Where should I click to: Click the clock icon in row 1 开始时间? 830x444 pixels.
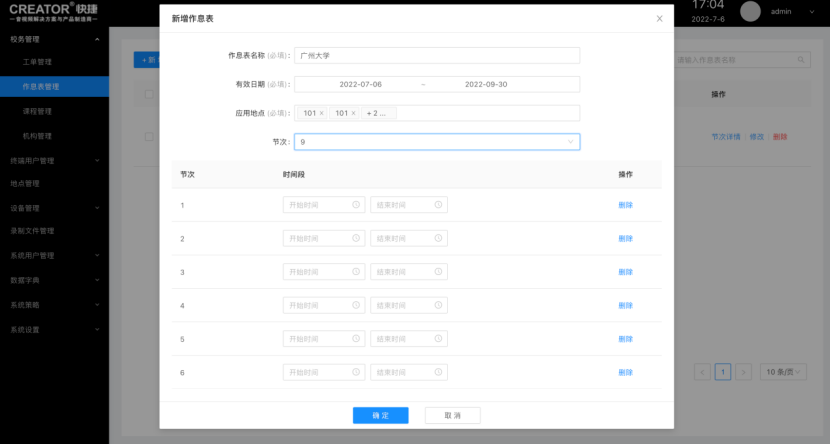tap(356, 205)
